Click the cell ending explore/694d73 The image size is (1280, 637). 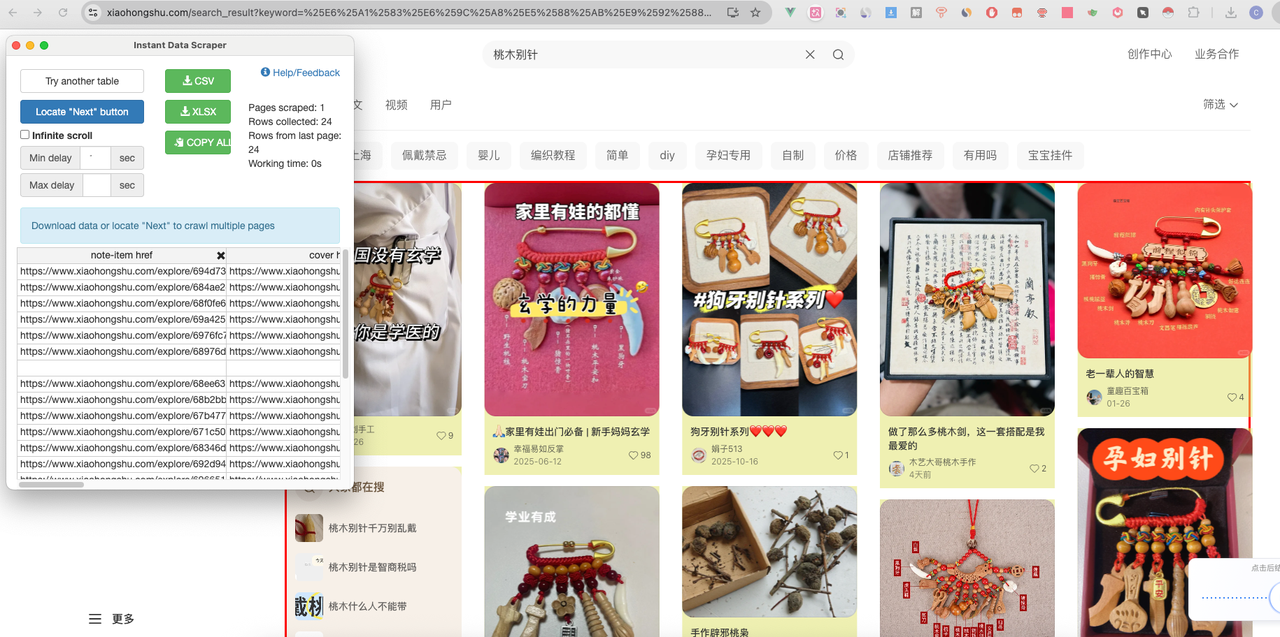click(122, 271)
